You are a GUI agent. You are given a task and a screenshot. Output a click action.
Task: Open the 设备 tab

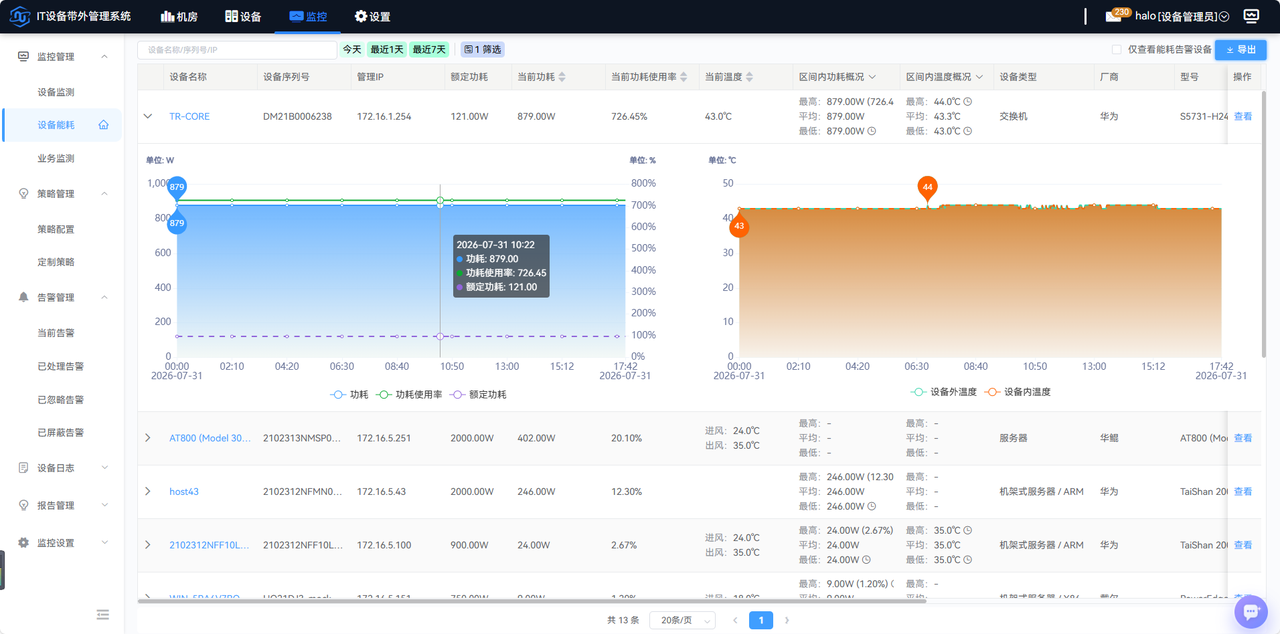click(x=243, y=17)
